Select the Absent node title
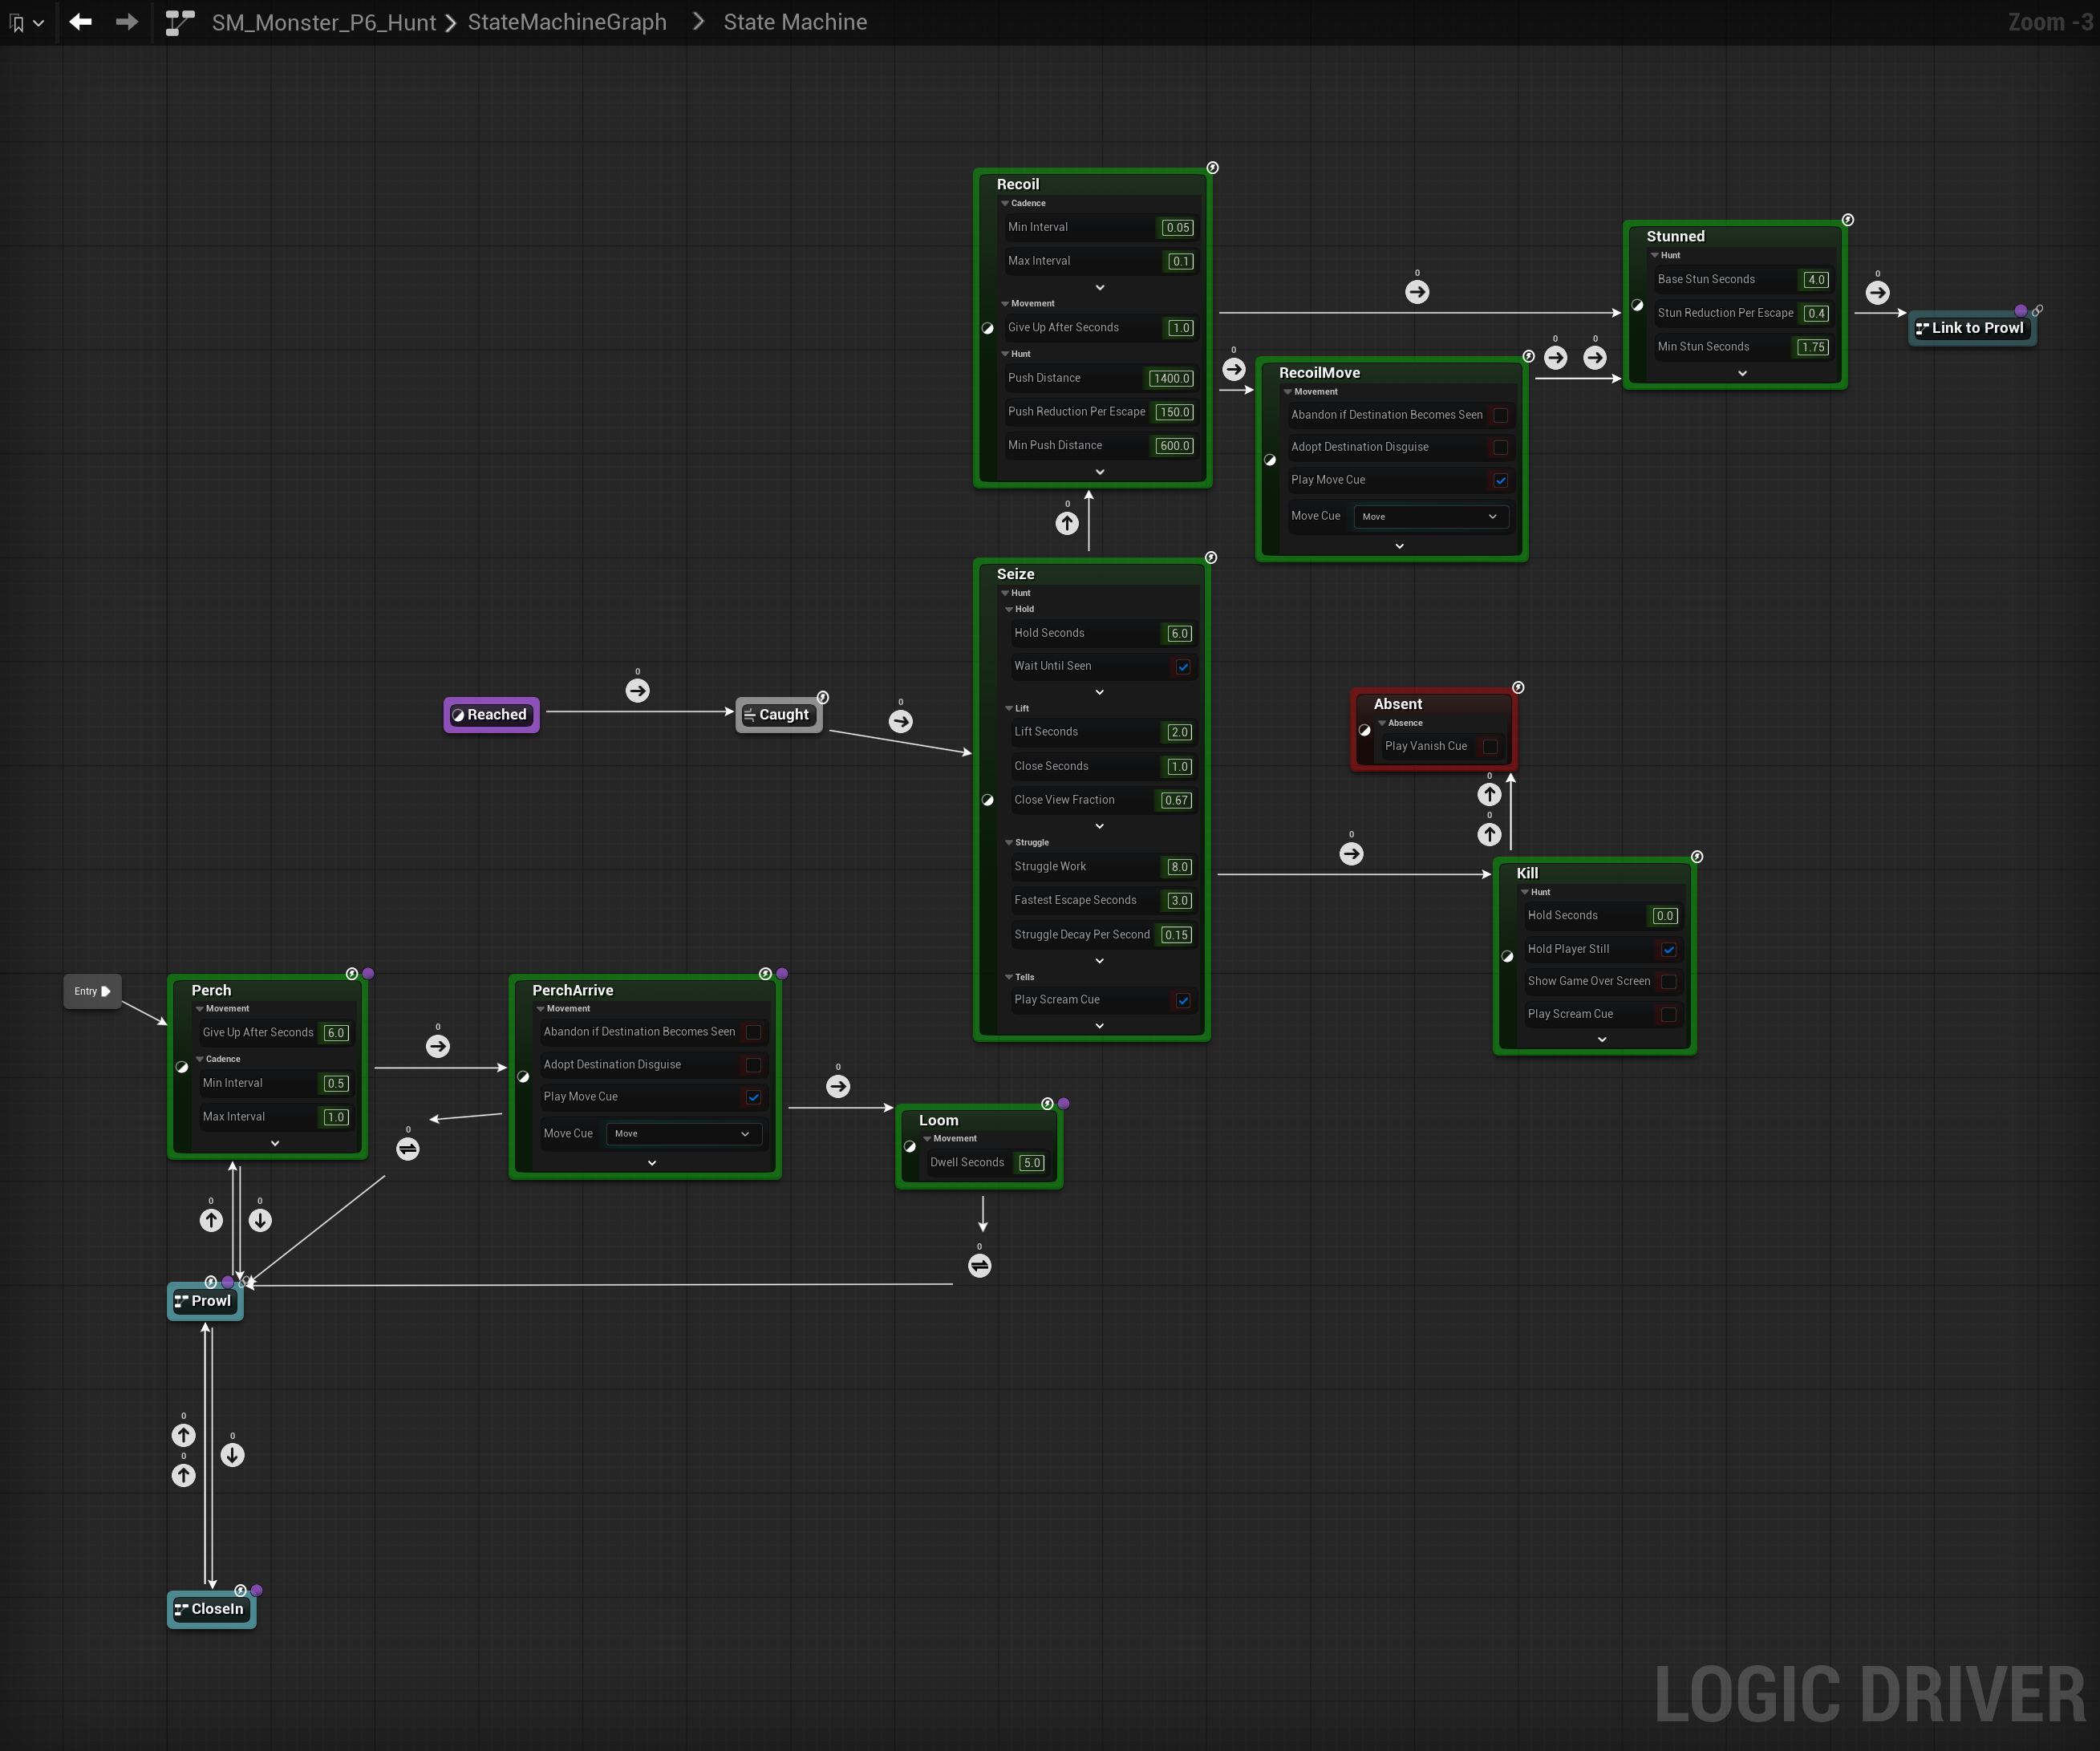2100x1751 pixels. coord(1398,704)
